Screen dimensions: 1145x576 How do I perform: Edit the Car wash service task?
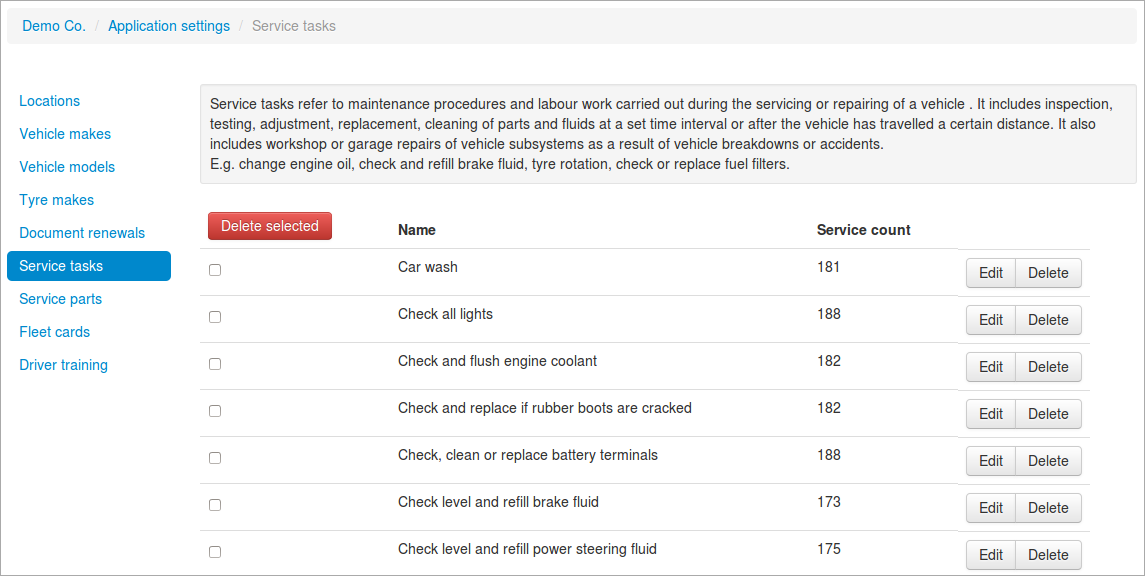coord(991,273)
